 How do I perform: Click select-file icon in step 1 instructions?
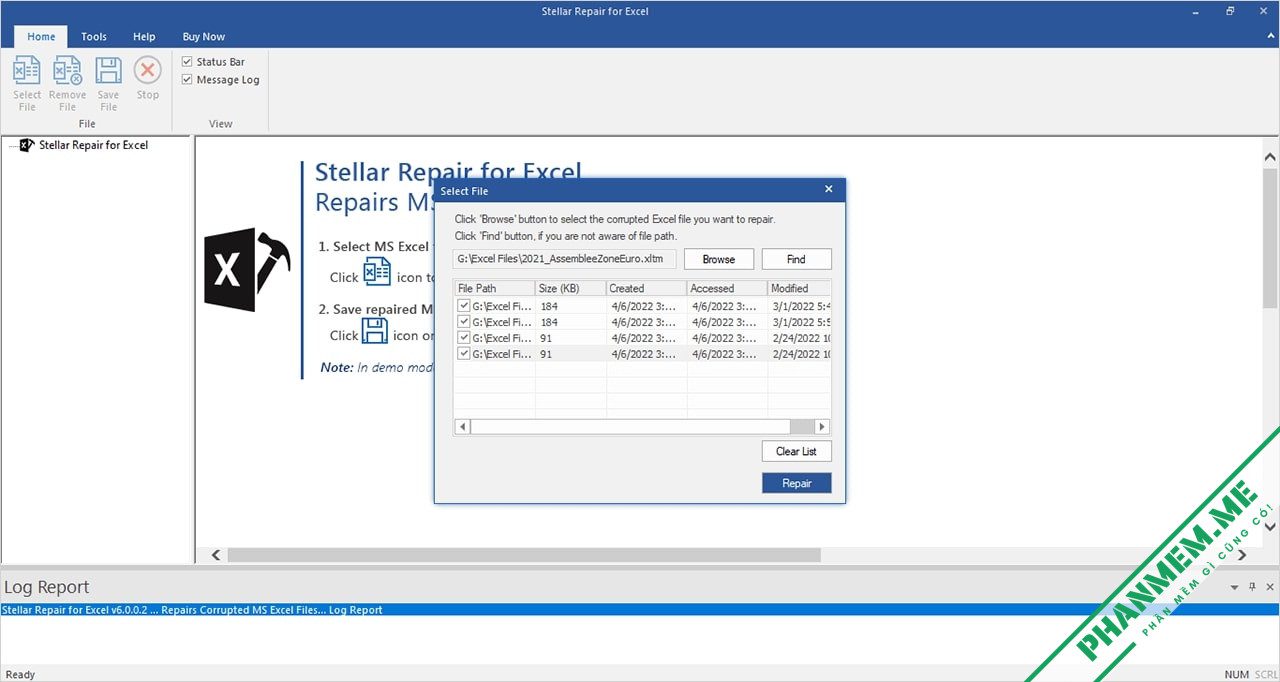(377, 272)
